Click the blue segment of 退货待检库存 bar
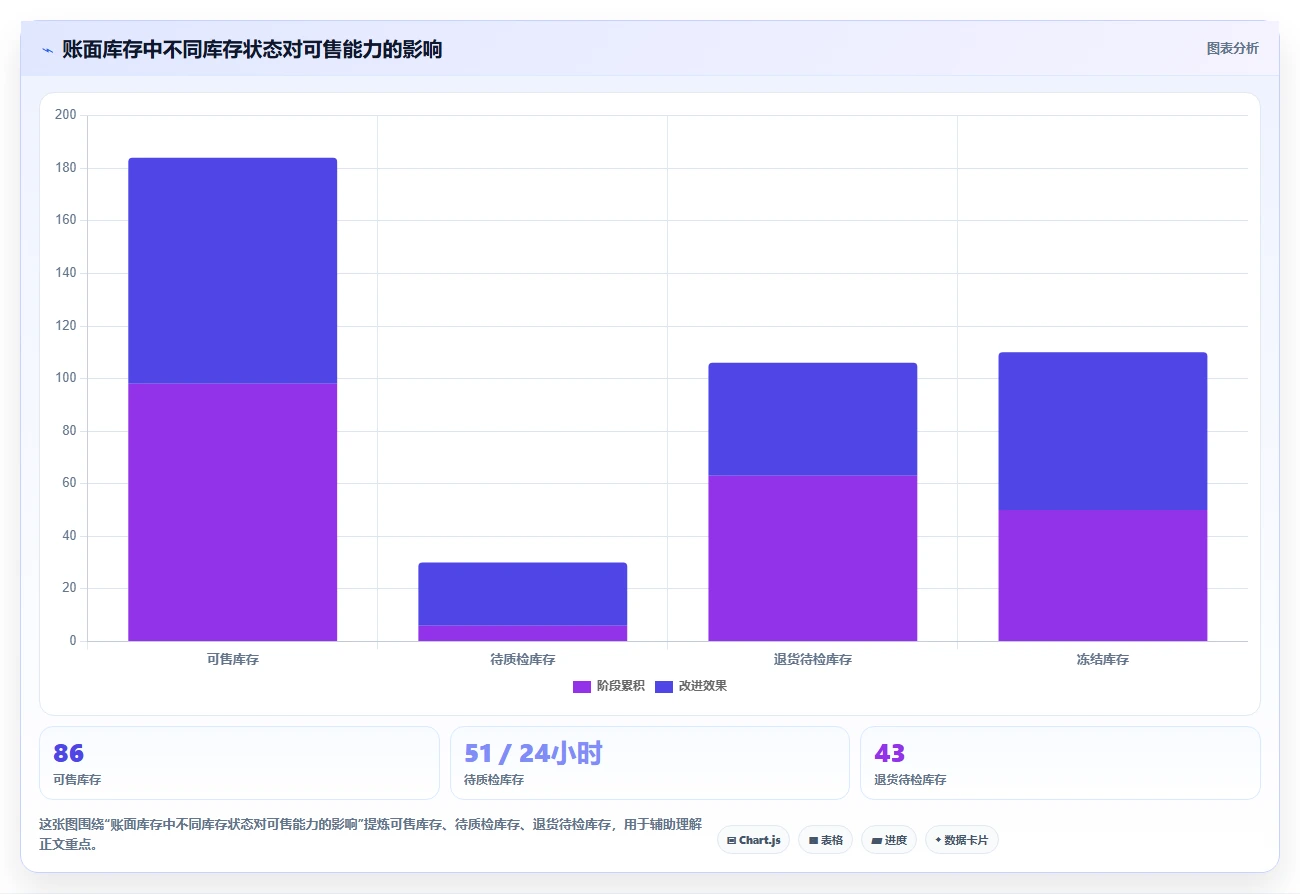 [813, 419]
